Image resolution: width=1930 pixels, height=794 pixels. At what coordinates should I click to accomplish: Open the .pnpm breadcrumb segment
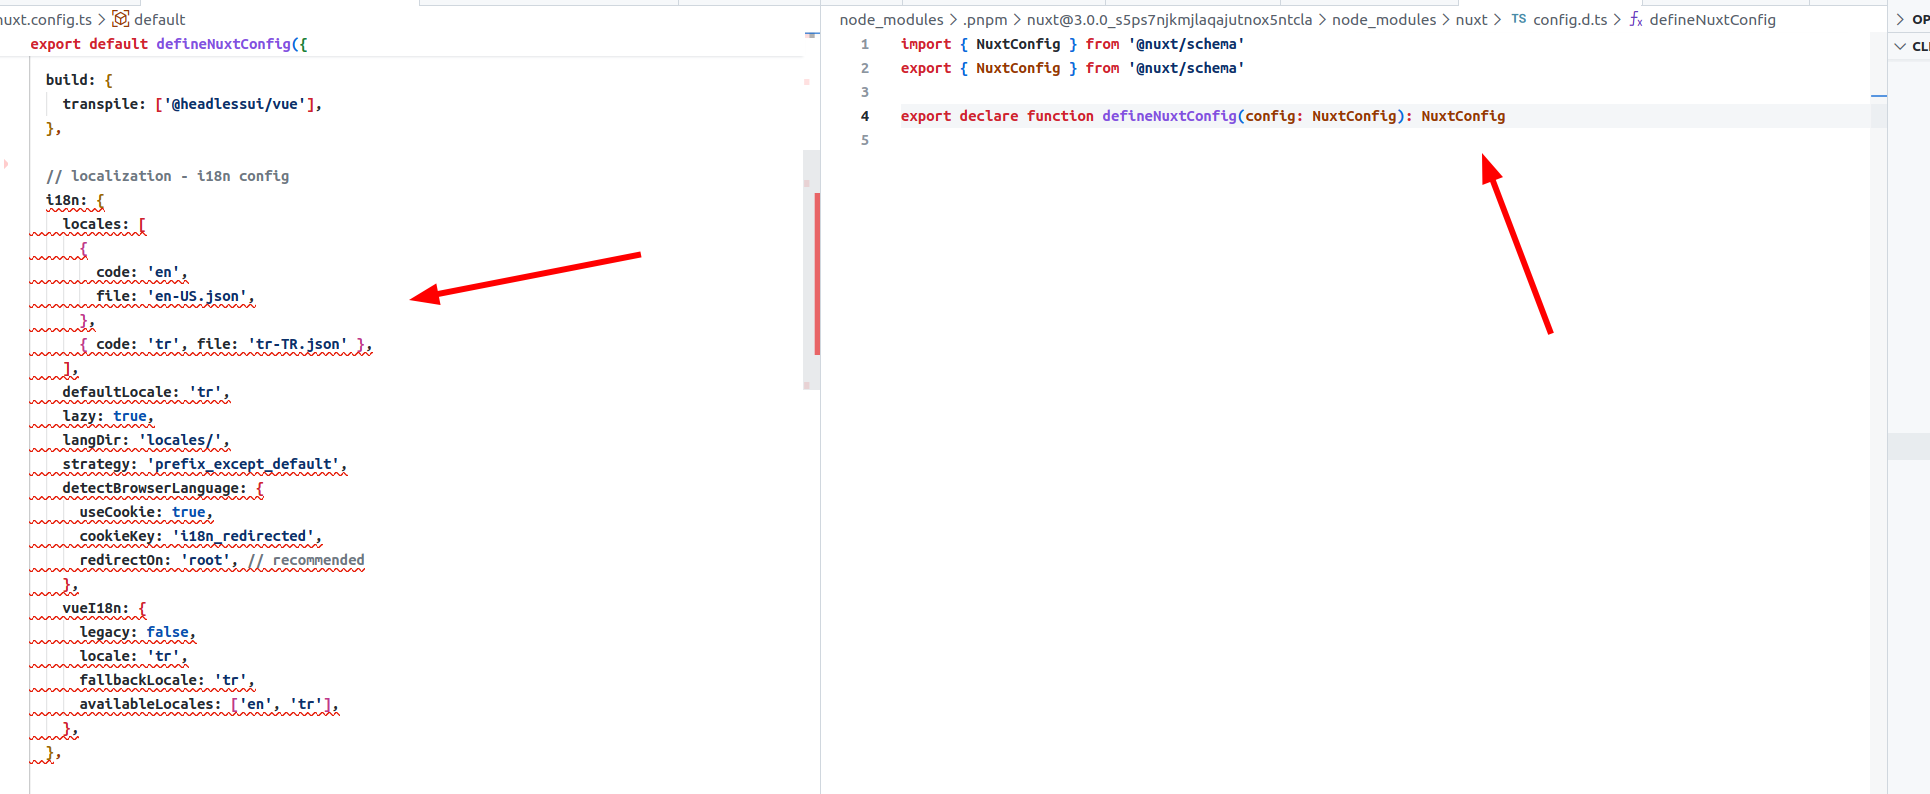[985, 19]
